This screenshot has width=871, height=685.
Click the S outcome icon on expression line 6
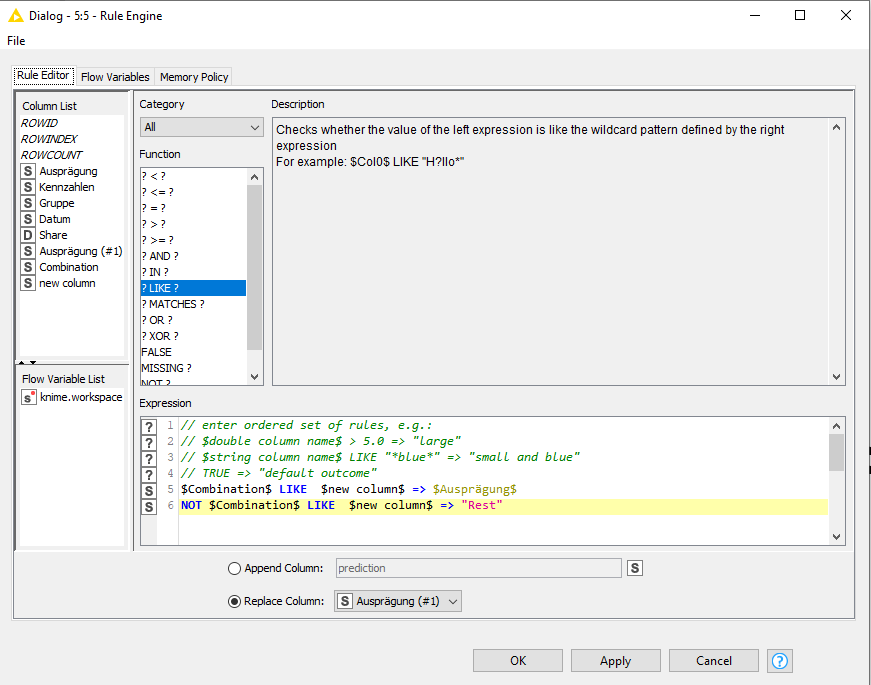click(x=148, y=507)
